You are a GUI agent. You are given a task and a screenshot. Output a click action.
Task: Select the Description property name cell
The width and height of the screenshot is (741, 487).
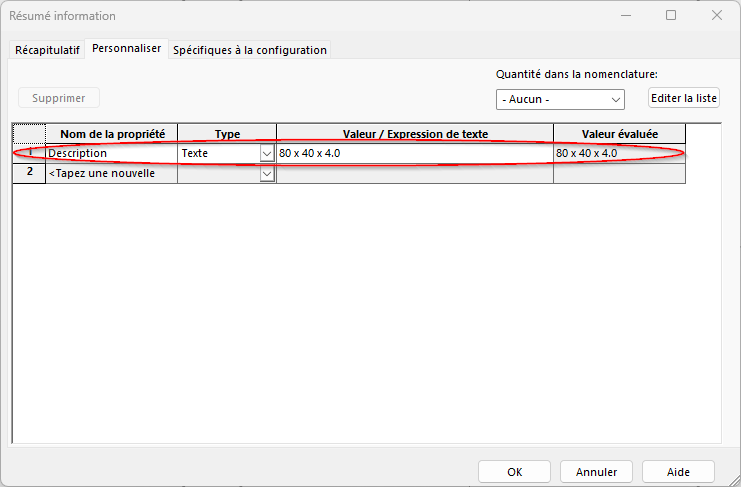click(x=111, y=154)
